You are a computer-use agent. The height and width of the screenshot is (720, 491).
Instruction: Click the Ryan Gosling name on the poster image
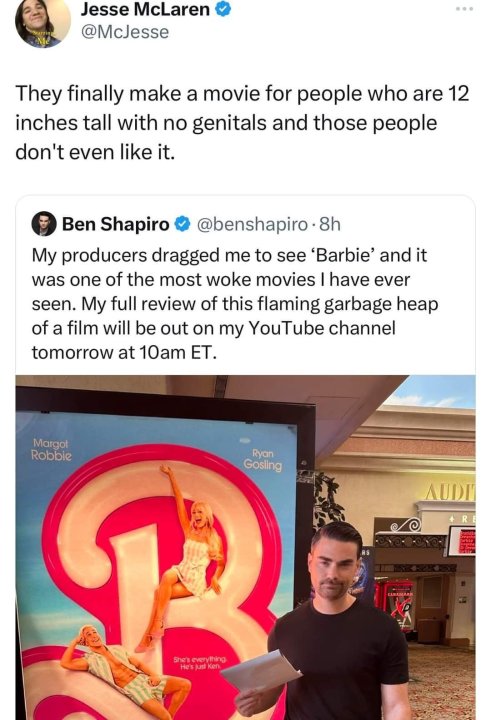(x=263, y=460)
